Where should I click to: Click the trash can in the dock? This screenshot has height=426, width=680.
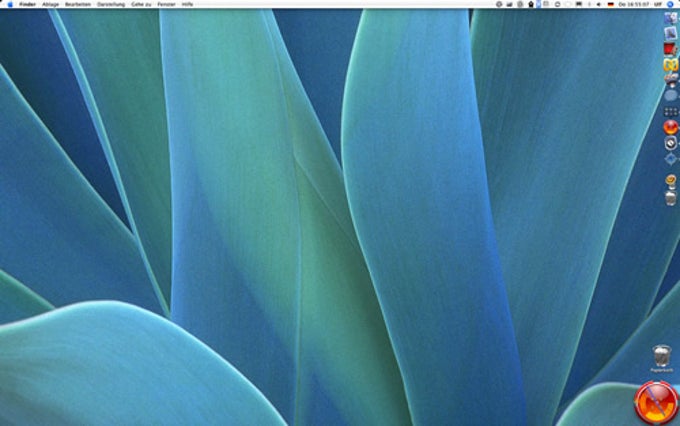coord(670,197)
